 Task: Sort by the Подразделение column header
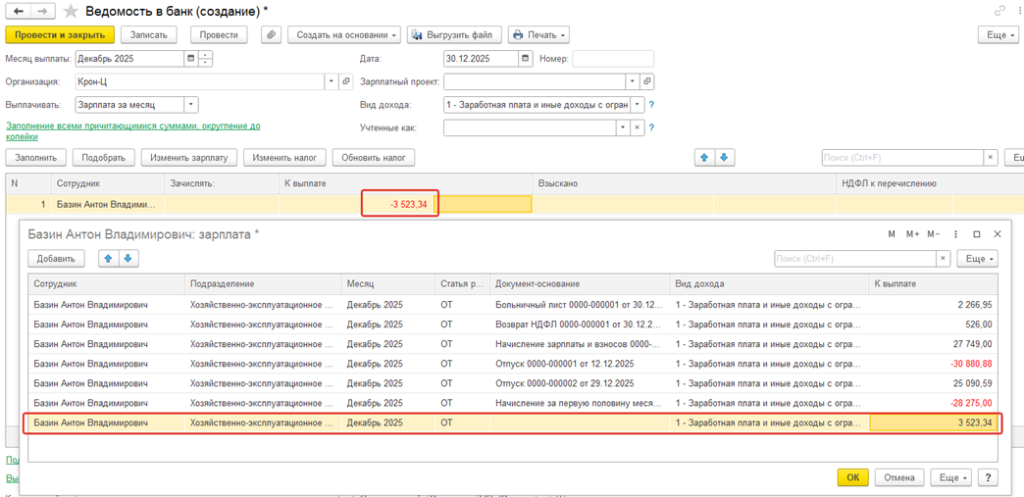pyautogui.click(x=263, y=284)
